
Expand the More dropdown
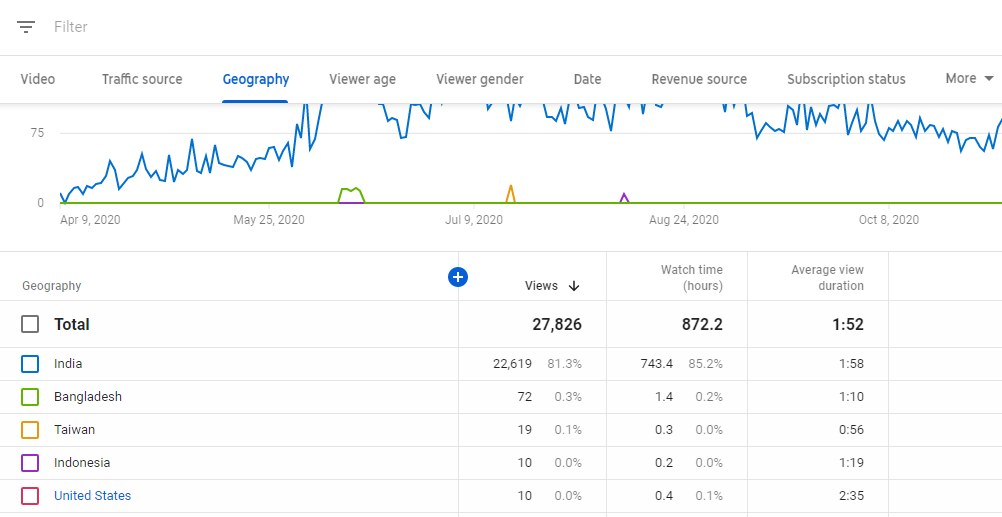click(969, 79)
